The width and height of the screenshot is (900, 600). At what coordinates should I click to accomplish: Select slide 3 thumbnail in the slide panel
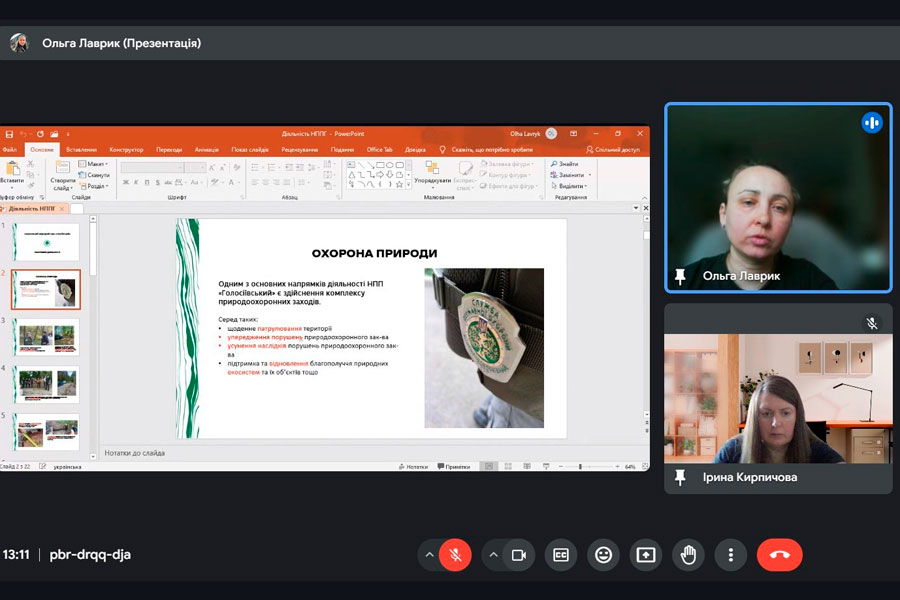[x=46, y=336]
